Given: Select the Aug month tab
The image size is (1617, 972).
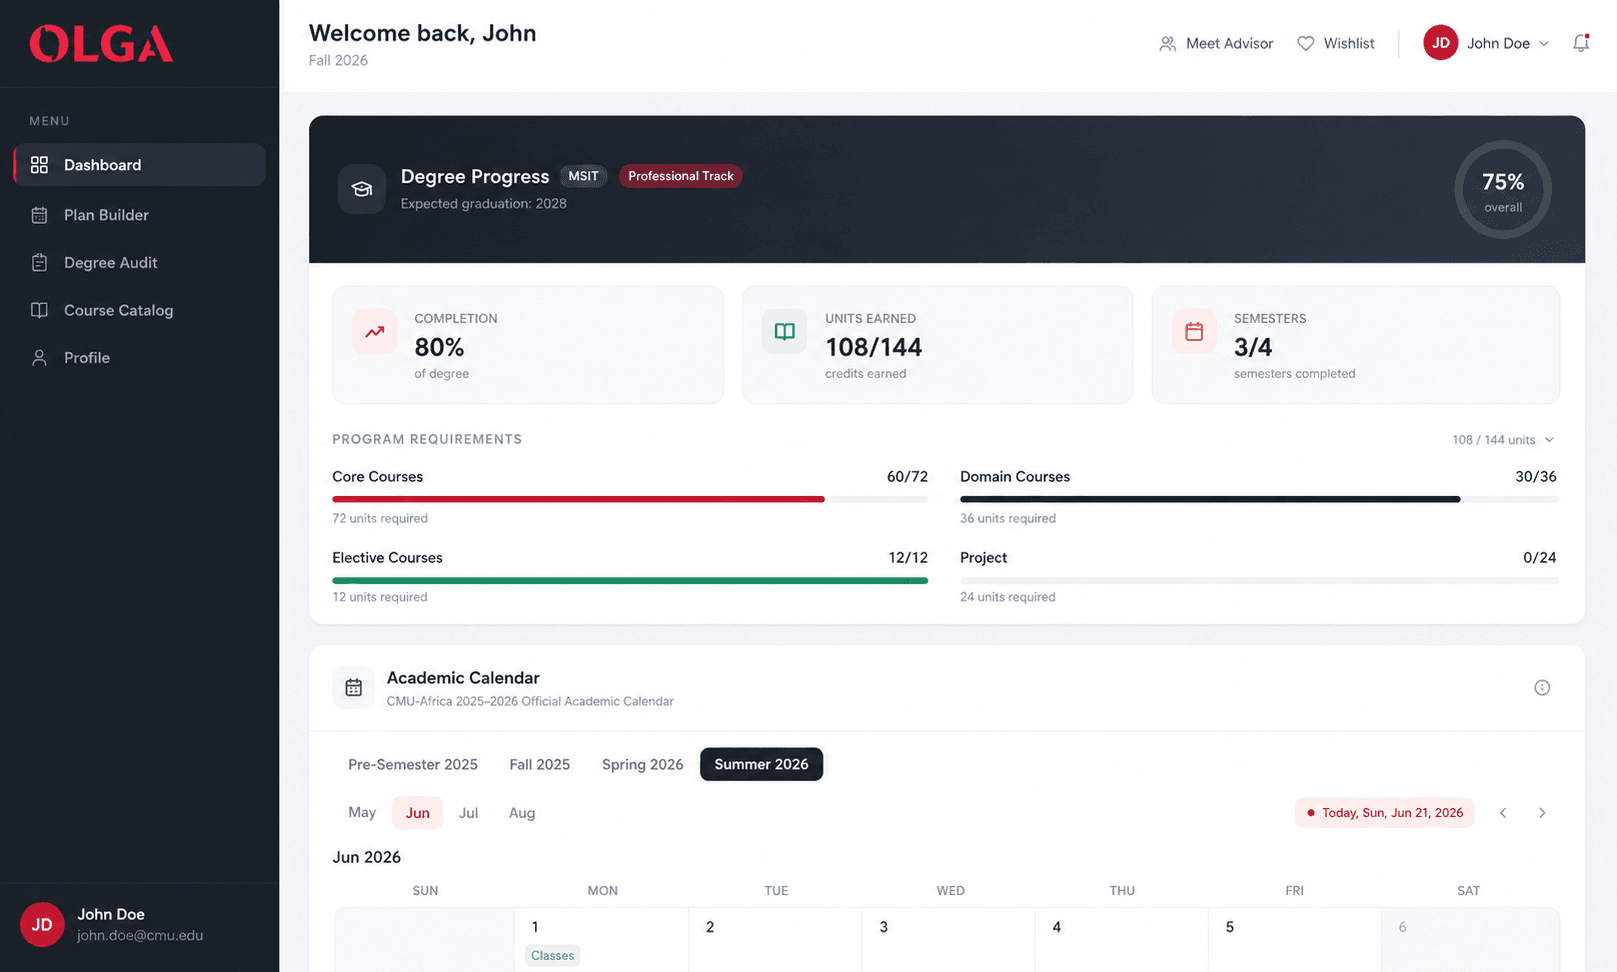Looking at the screenshot, I should (x=522, y=813).
